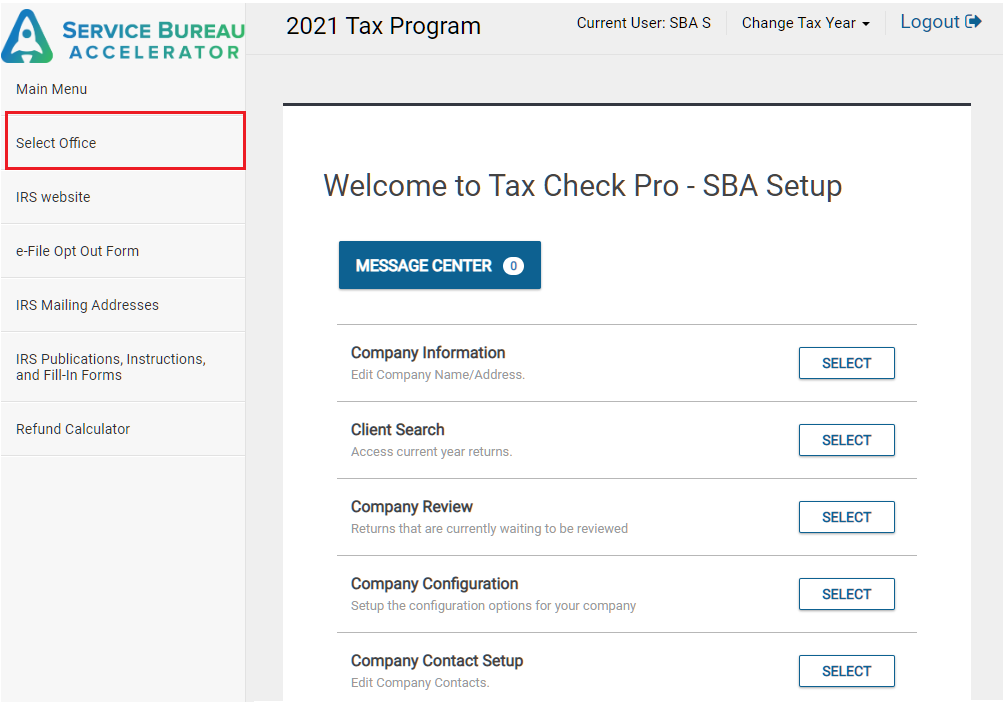This screenshot has height=707, width=1003.
Task: Choose Select Office in the sidebar
Action: 57,143
